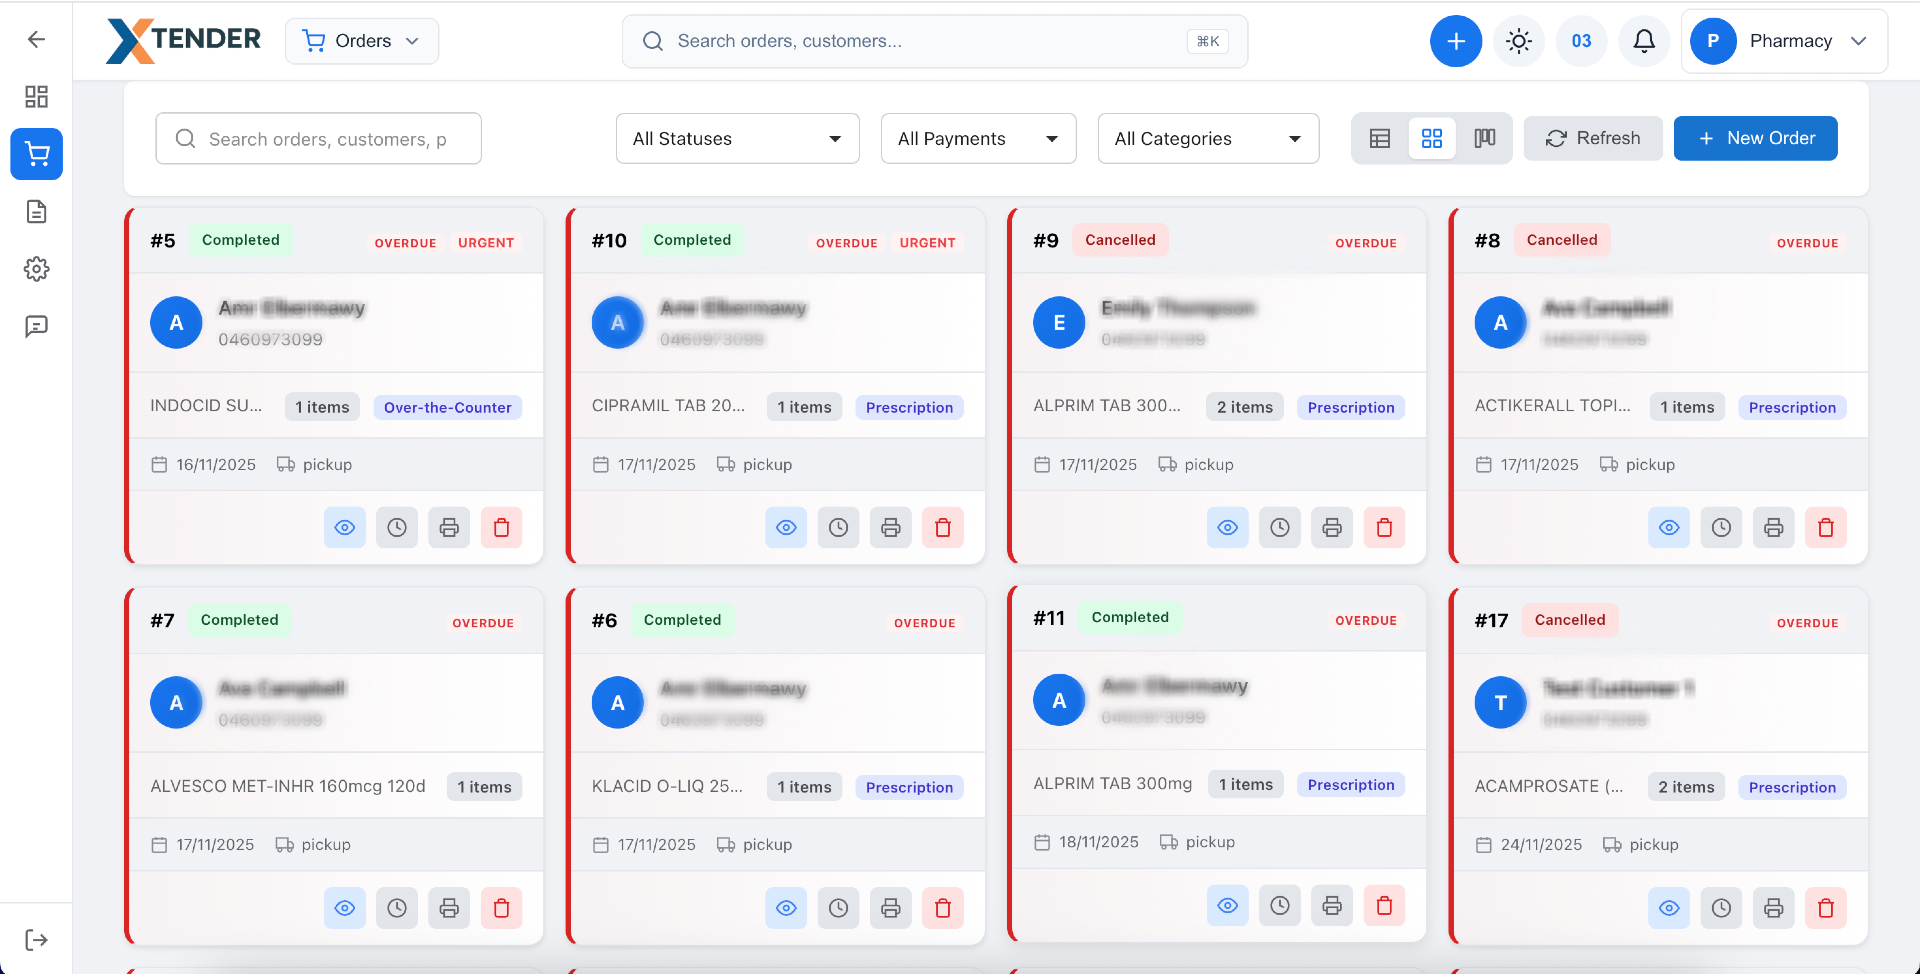Switch to table view layout
Image resolution: width=1920 pixels, height=974 pixels.
(x=1380, y=138)
